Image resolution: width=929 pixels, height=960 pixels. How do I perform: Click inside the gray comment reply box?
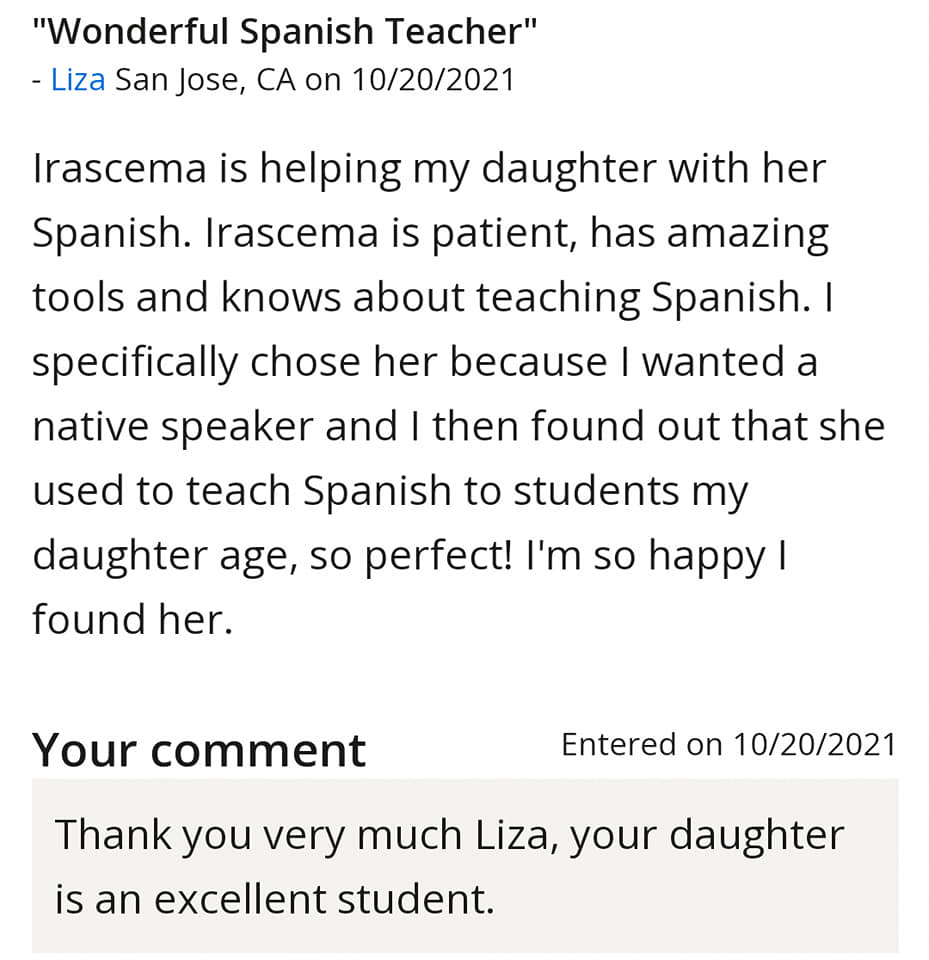click(465, 866)
